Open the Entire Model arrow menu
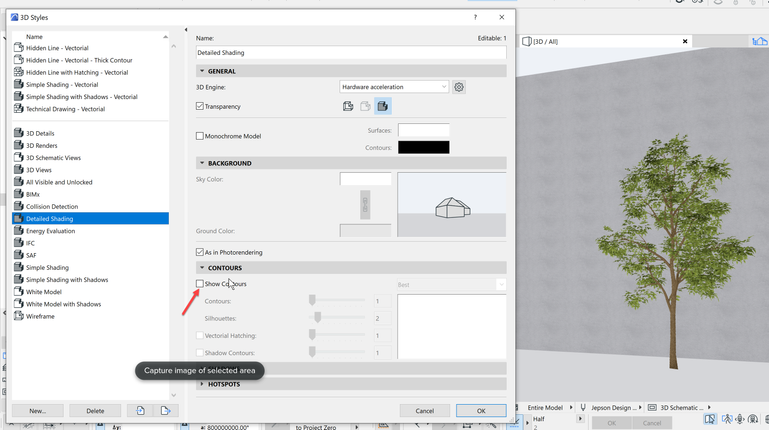 point(571,407)
